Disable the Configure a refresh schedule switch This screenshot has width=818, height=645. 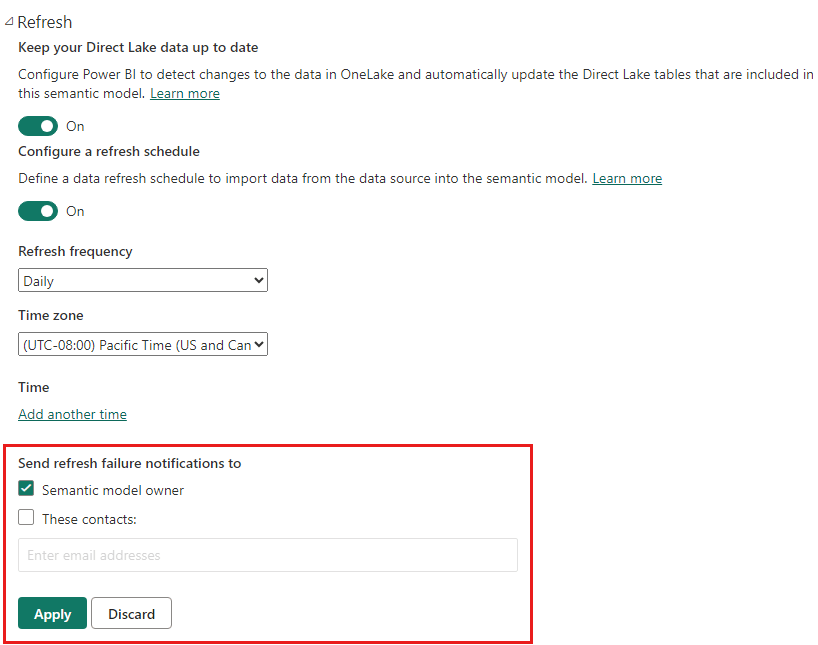coord(38,211)
